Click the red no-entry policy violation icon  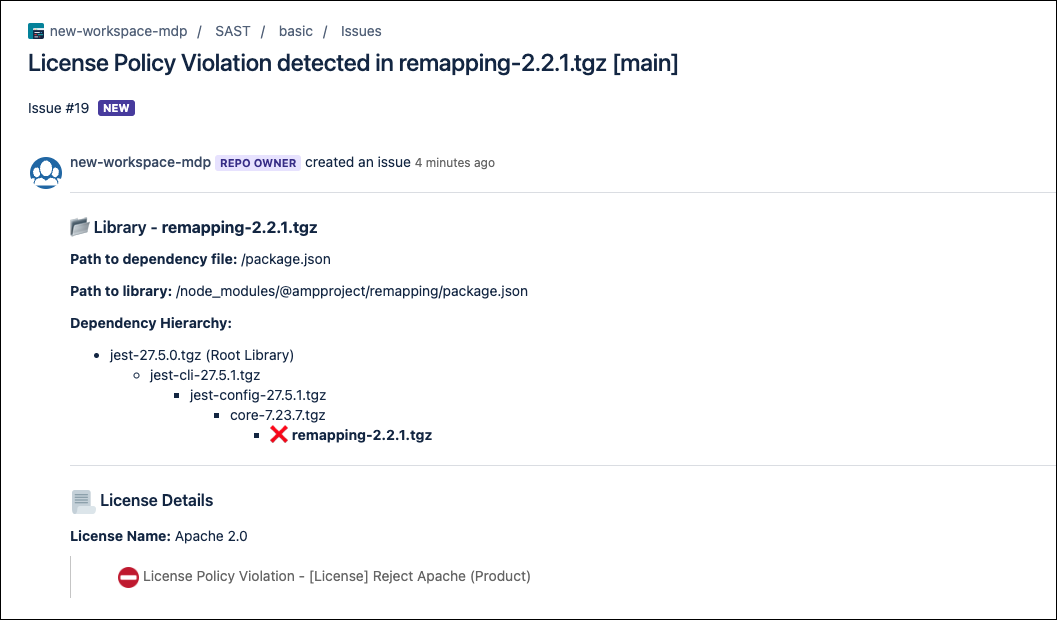(128, 577)
